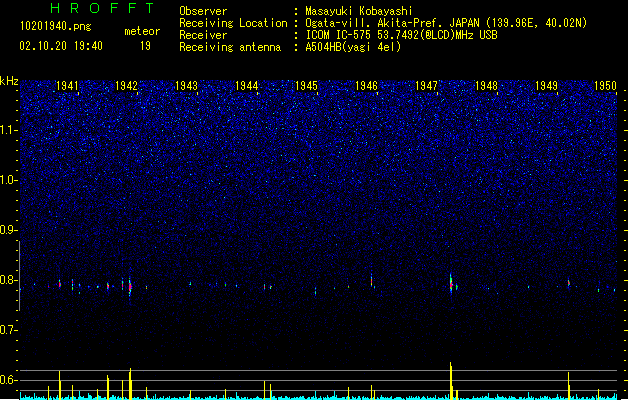Click the HROFFT title text
629x400 pixels.
pos(102,8)
